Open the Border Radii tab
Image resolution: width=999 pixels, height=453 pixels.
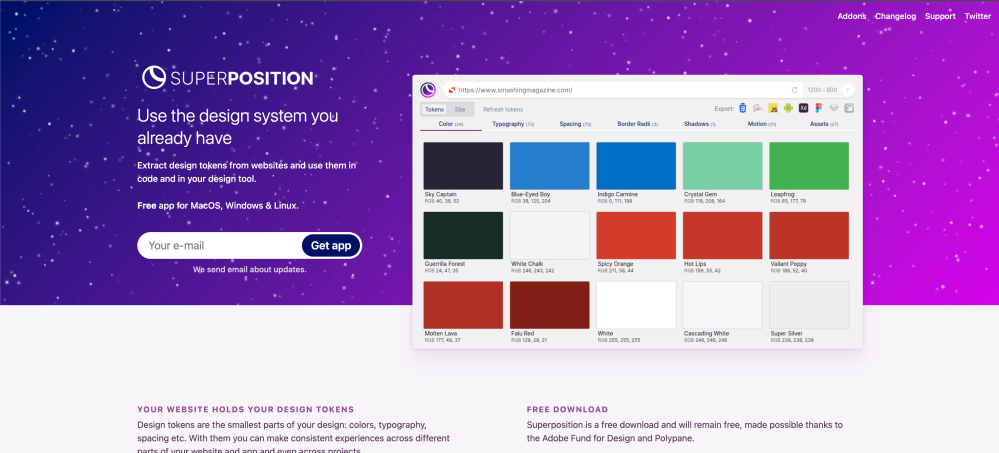pyautogui.click(x=638, y=124)
